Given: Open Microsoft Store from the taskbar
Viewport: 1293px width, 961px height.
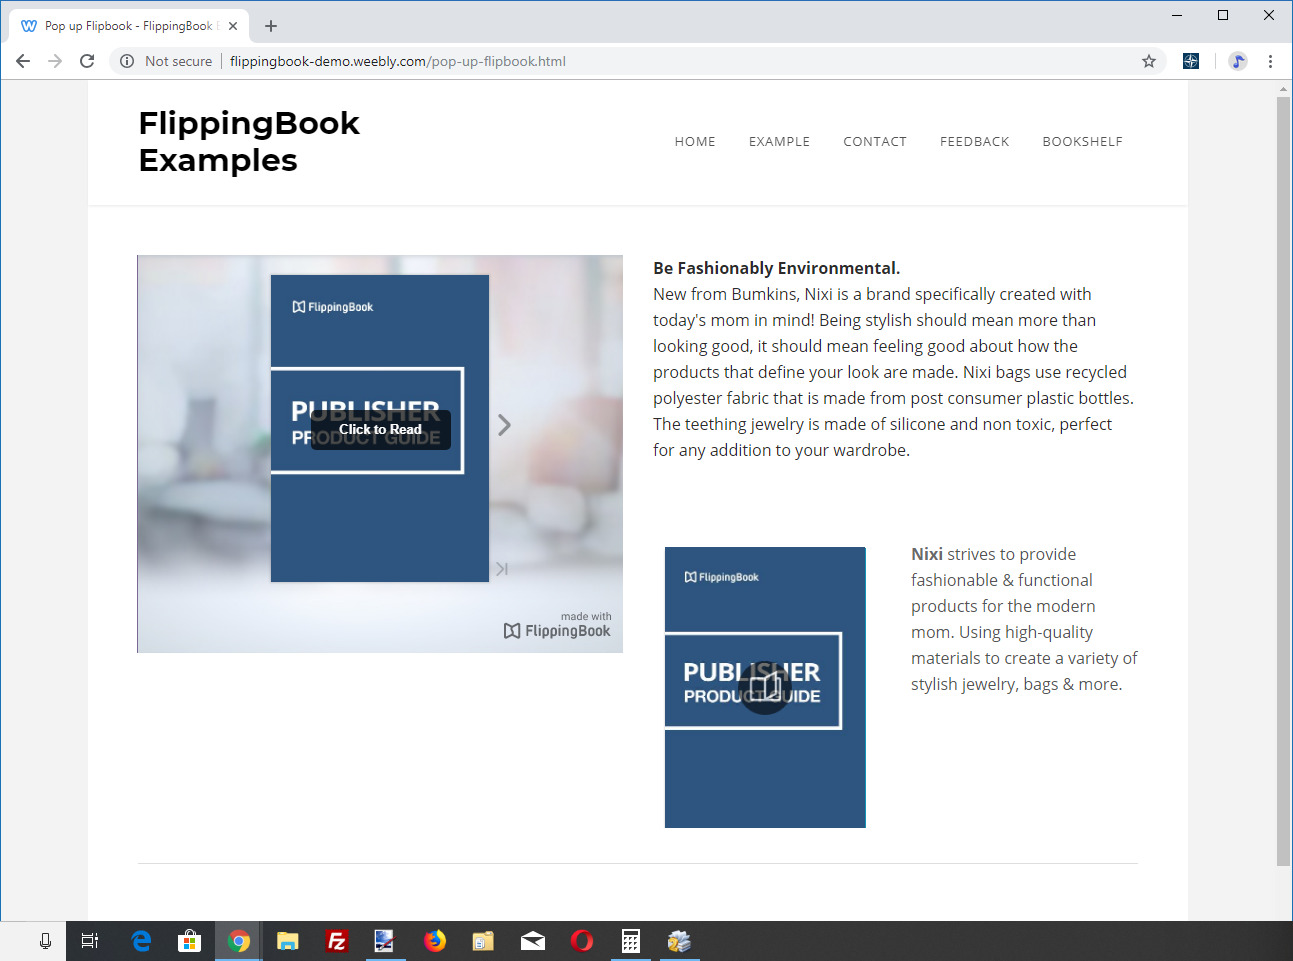Looking at the screenshot, I should coord(190,941).
